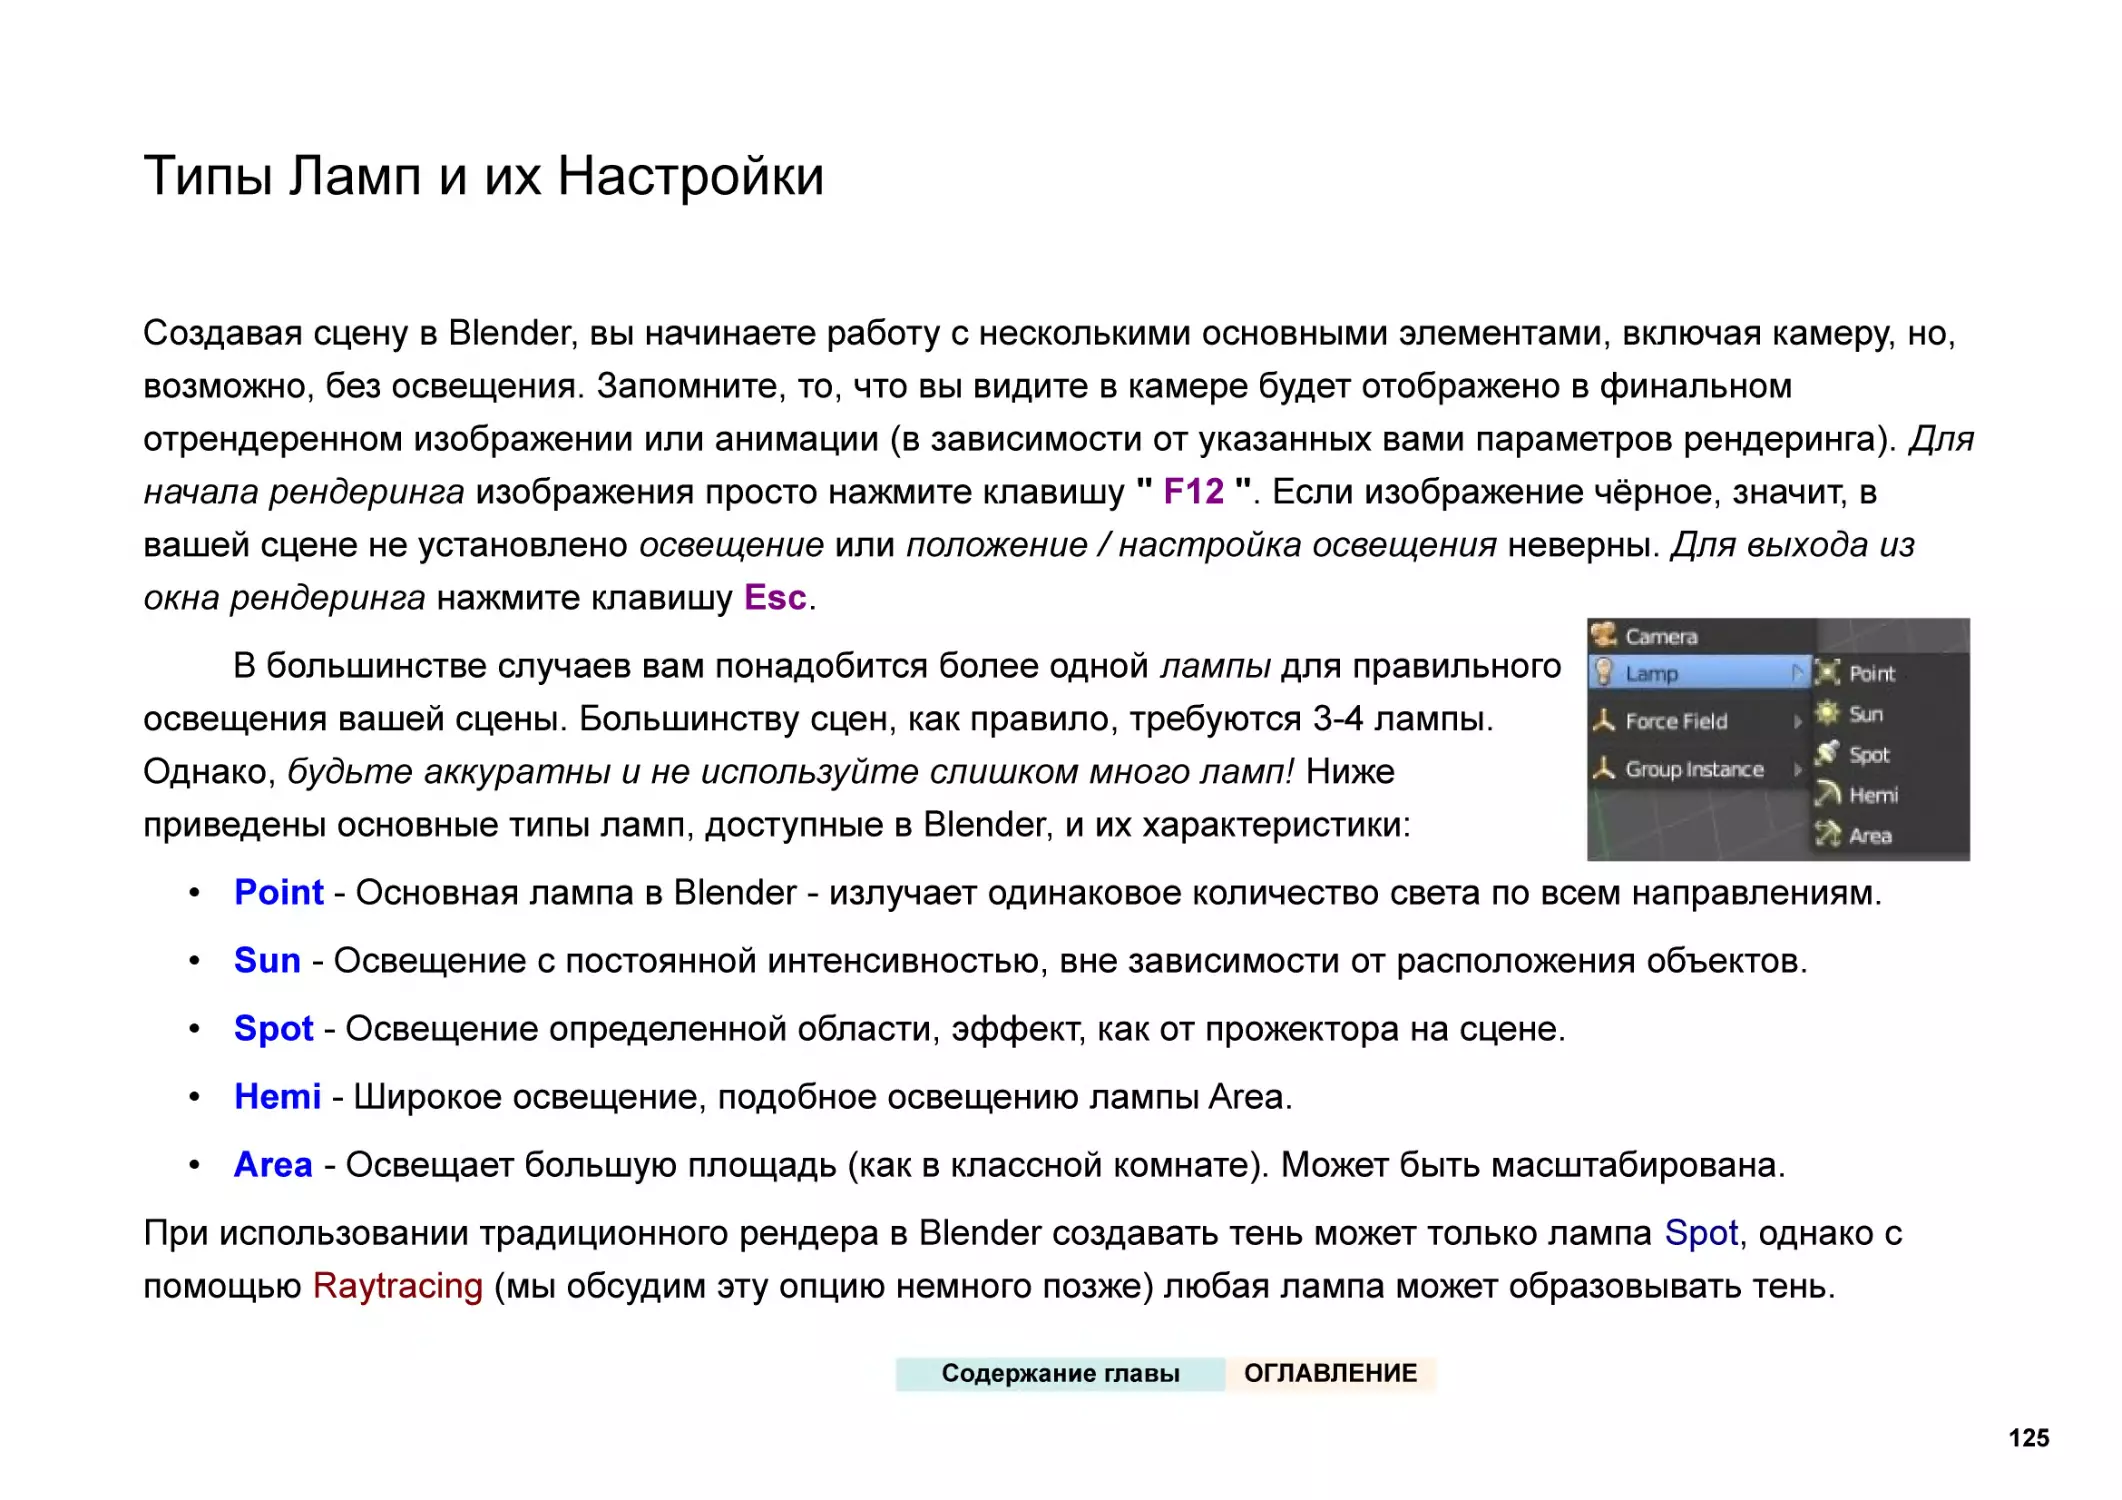The height and width of the screenshot is (1500, 2122).
Task: Pick Spot from the lamp submenu
Action: click(1891, 754)
